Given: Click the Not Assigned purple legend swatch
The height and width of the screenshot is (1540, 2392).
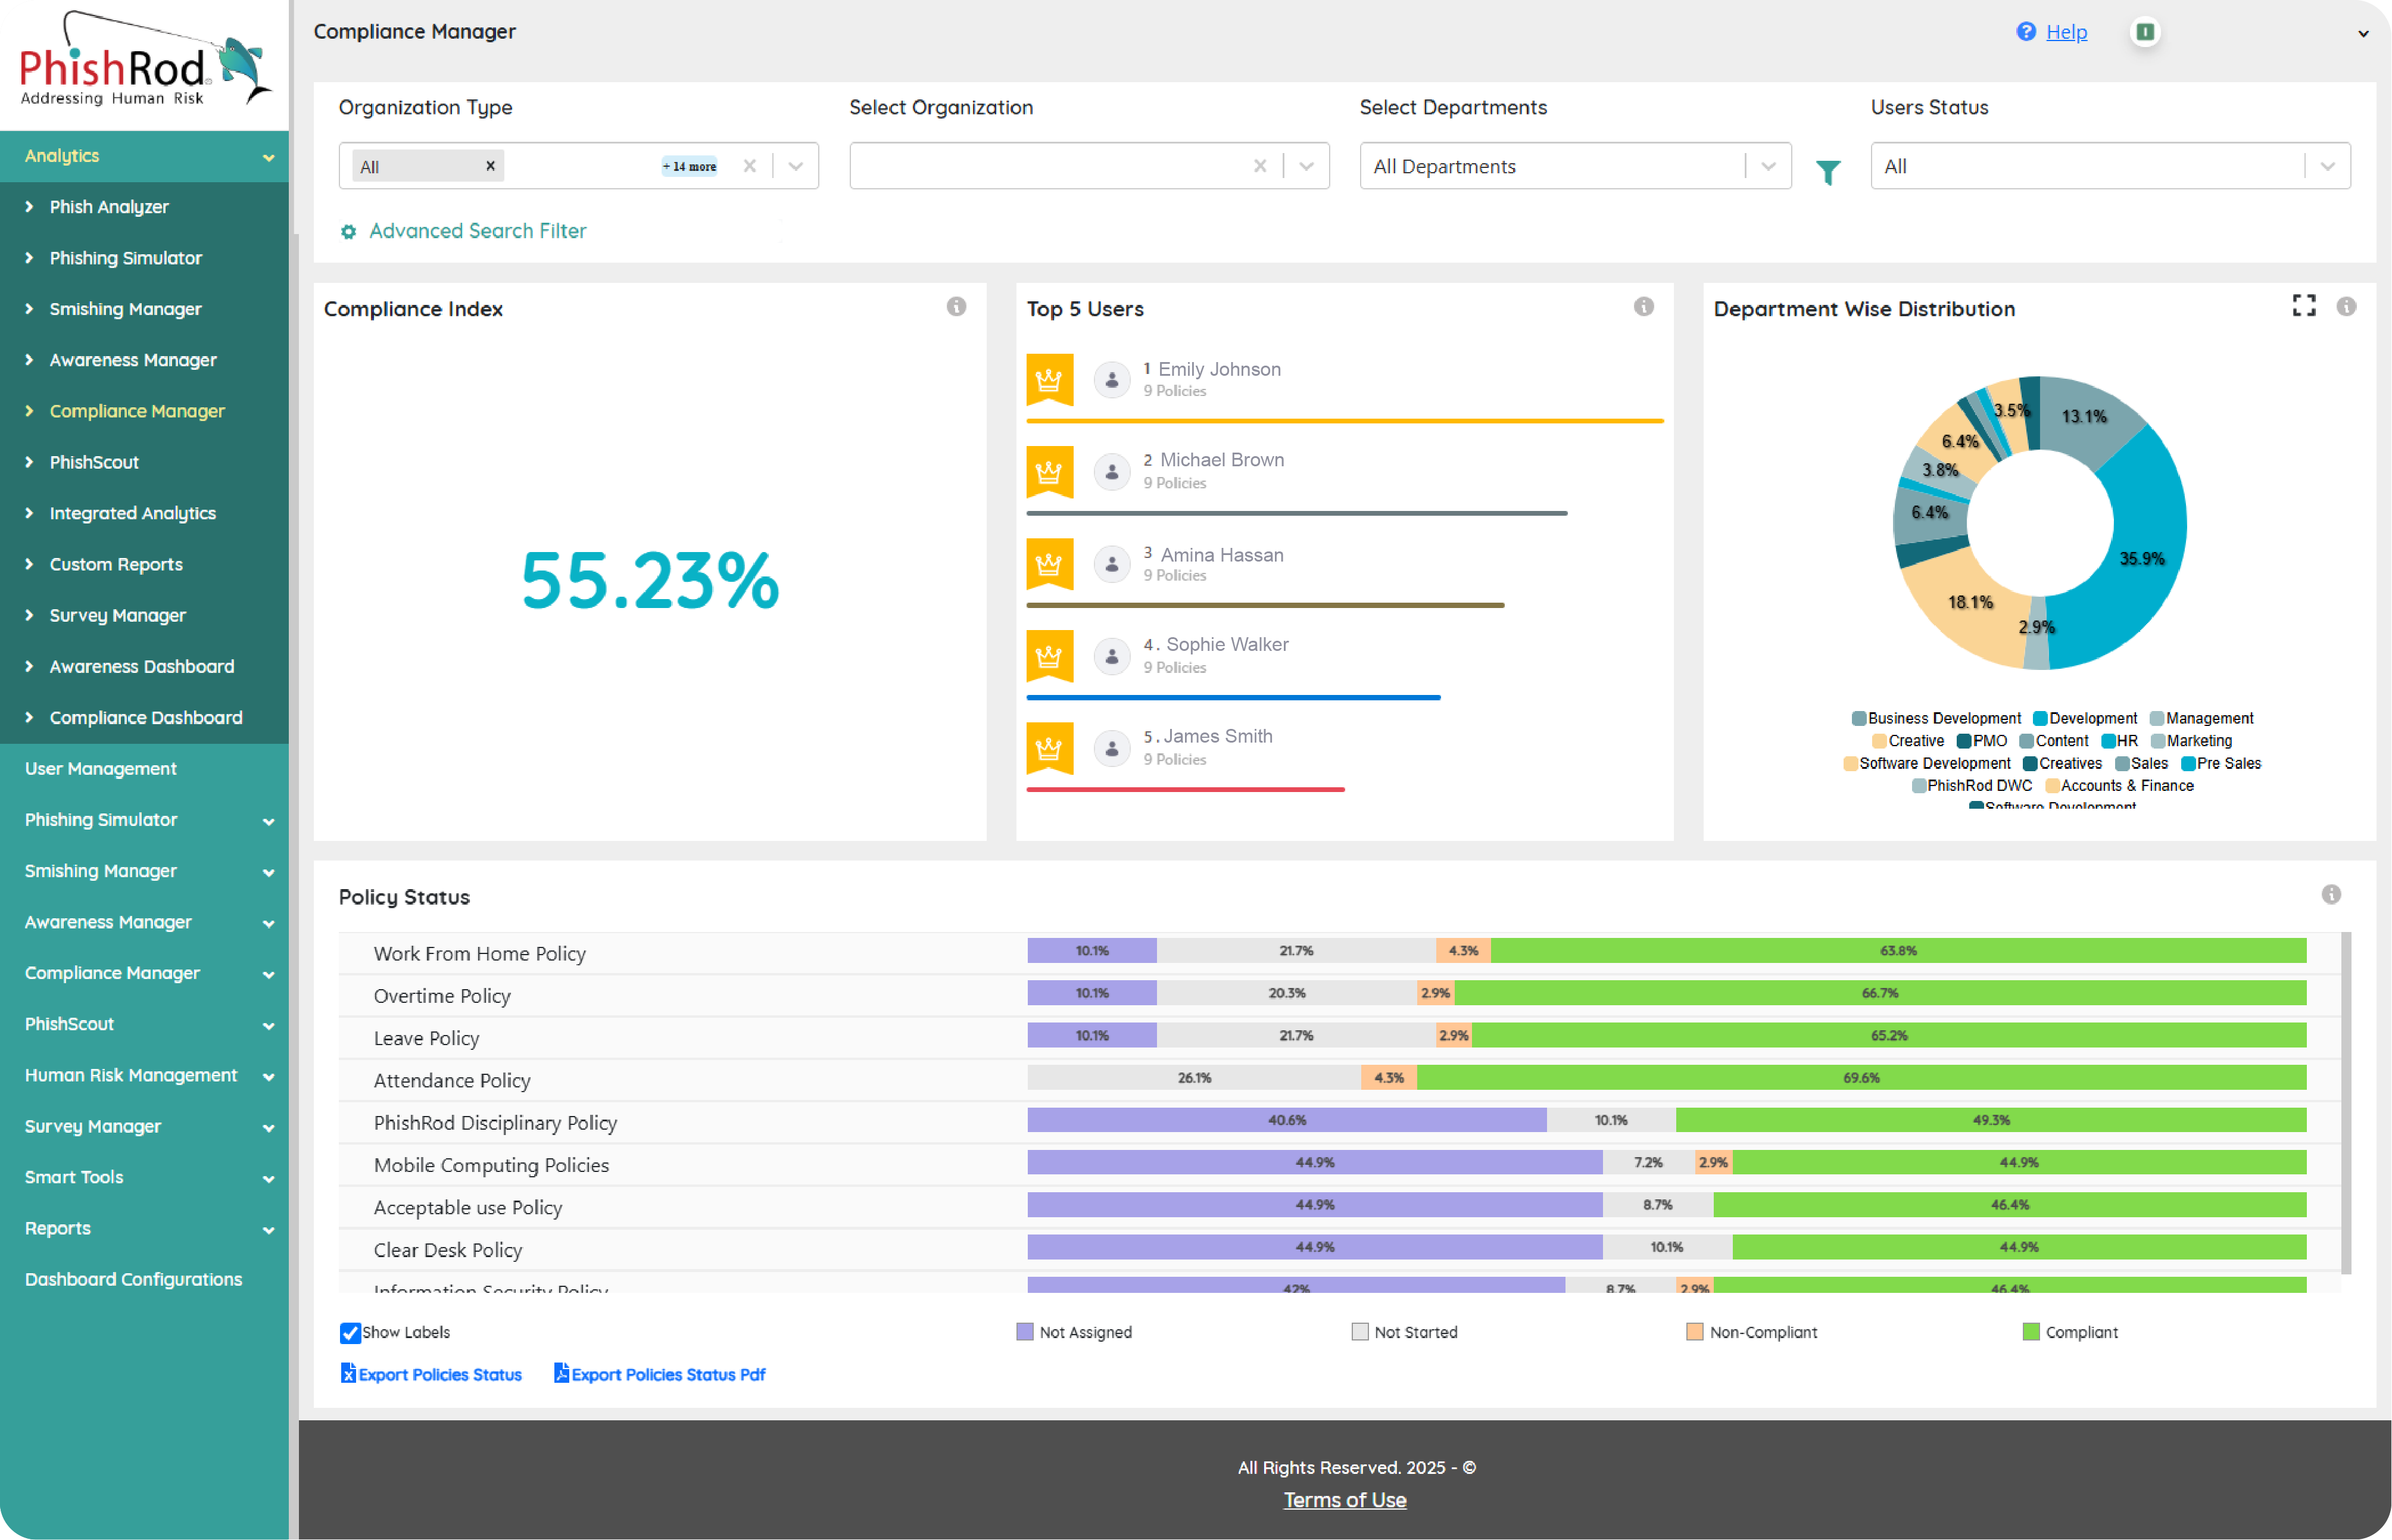Looking at the screenshot, I should click(1024, 1332).
